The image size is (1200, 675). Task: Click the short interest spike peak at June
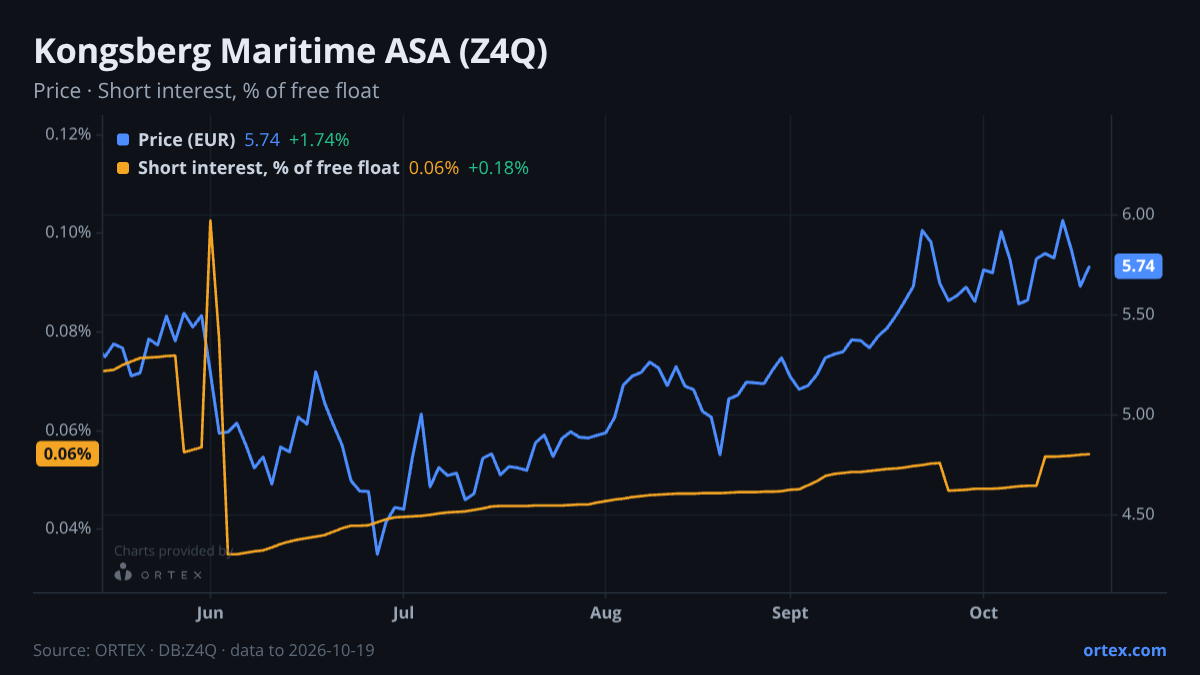coord(210,220)
